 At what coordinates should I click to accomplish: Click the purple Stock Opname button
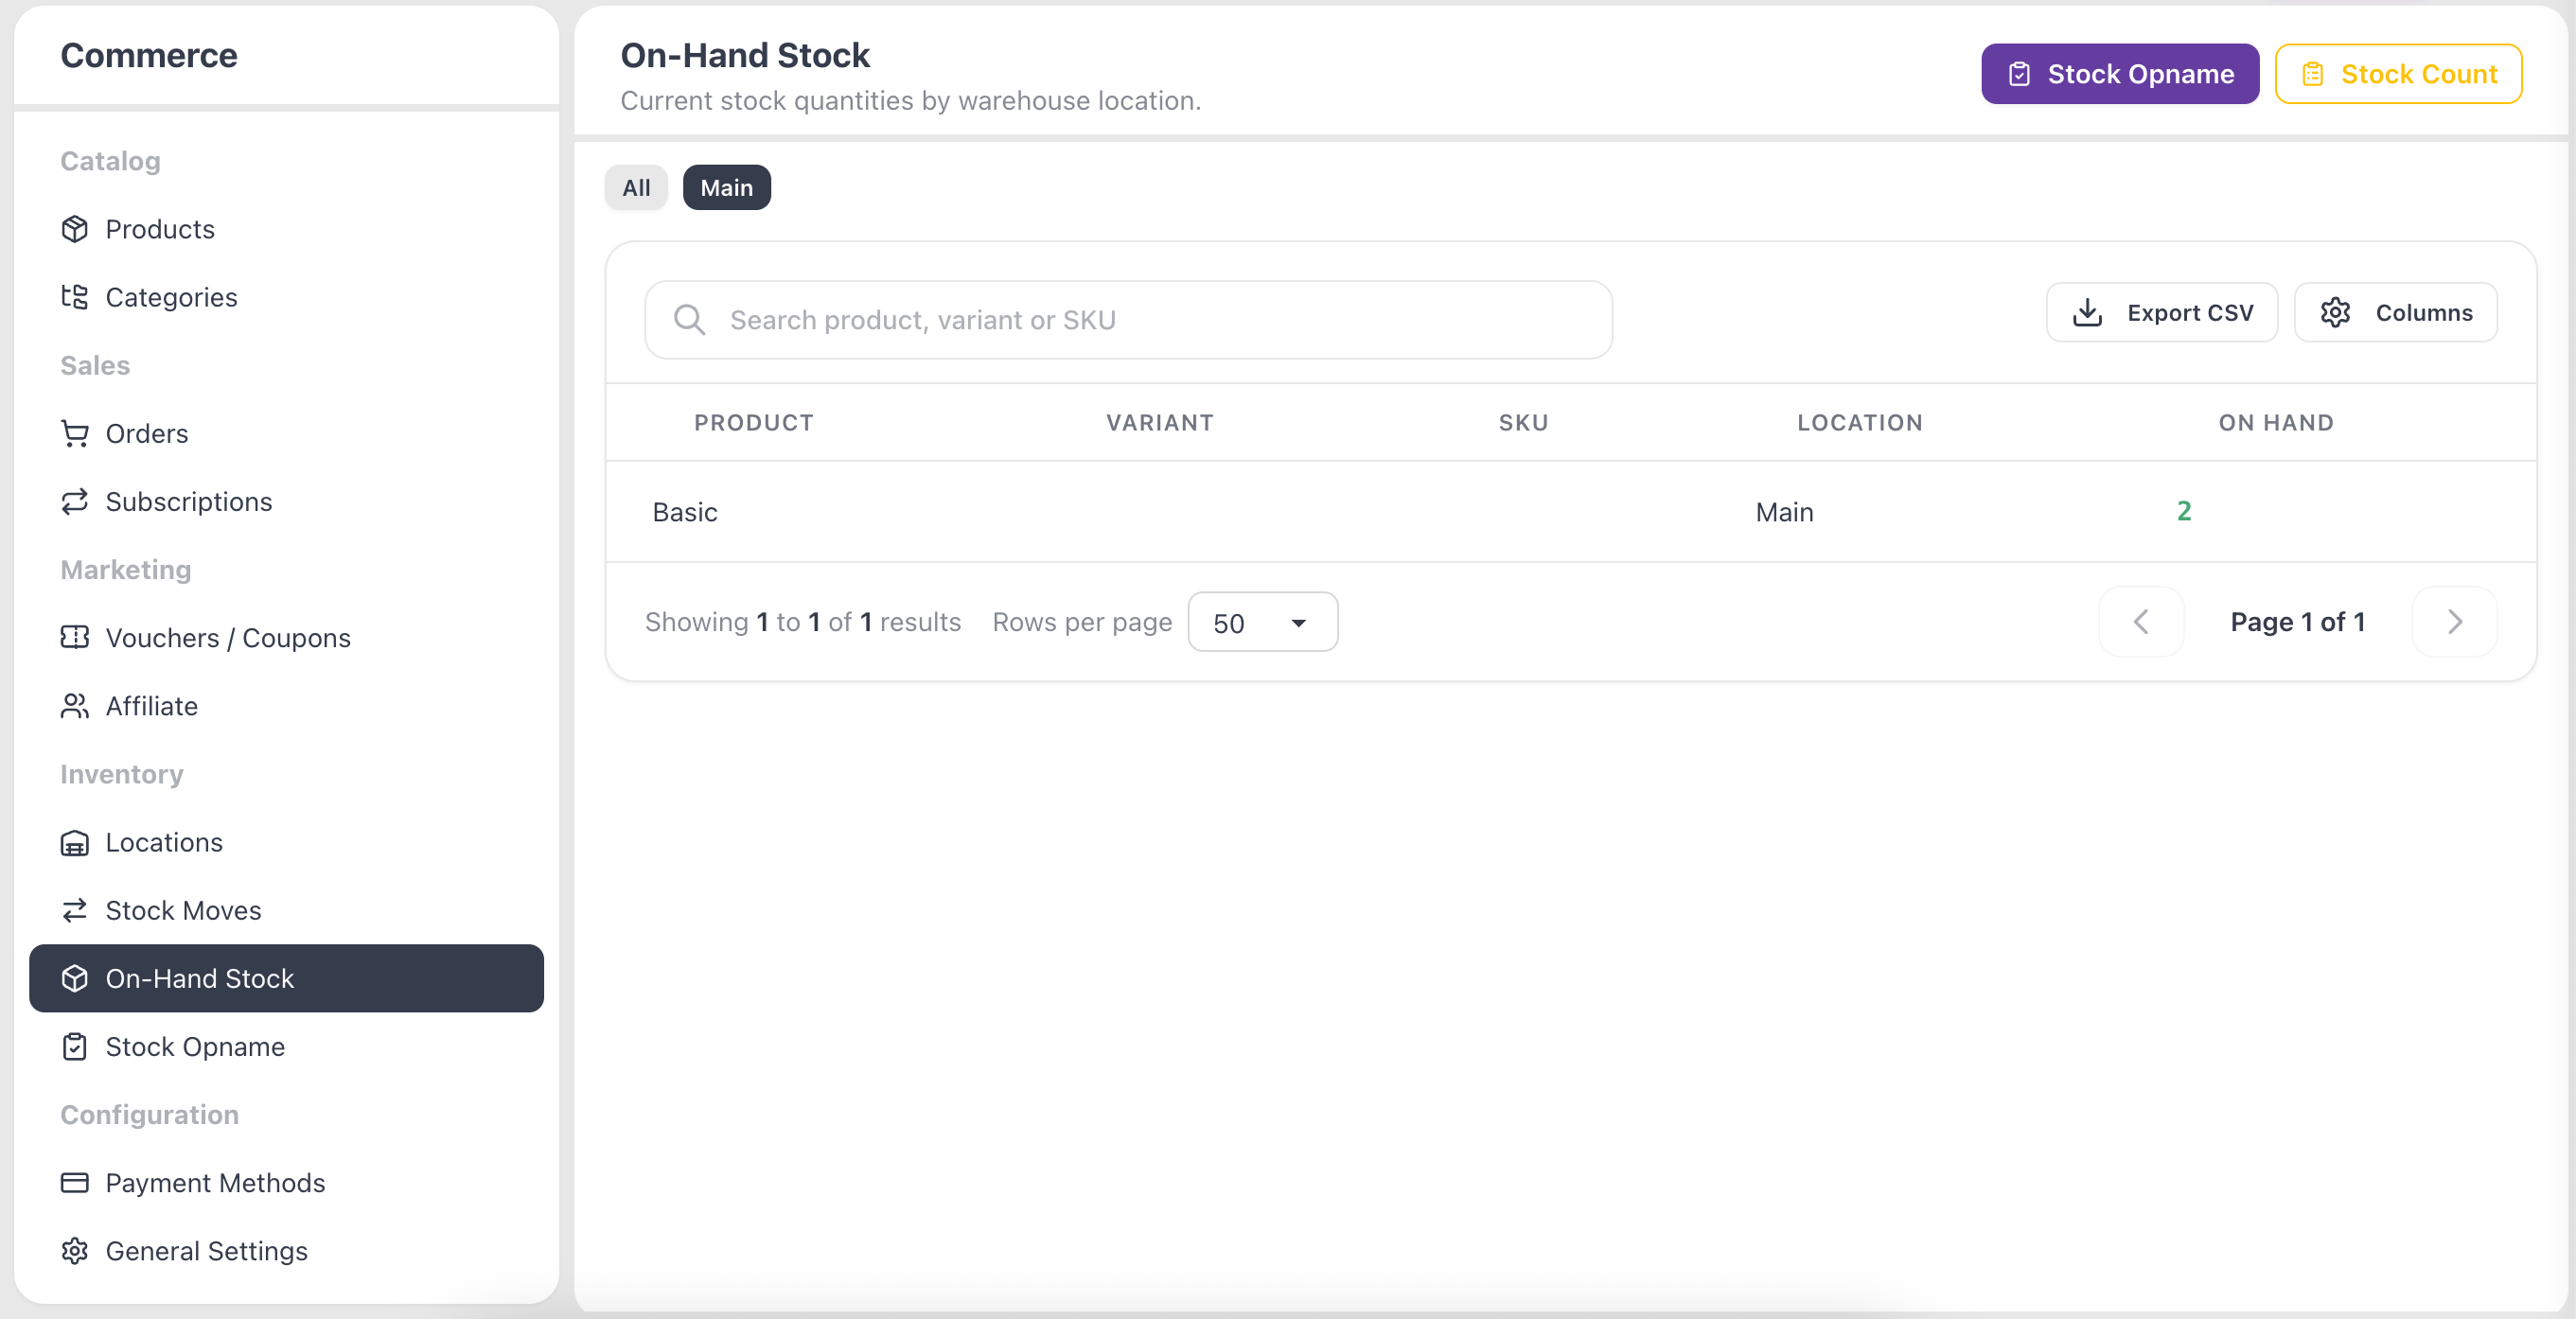tap(2120, 74)
